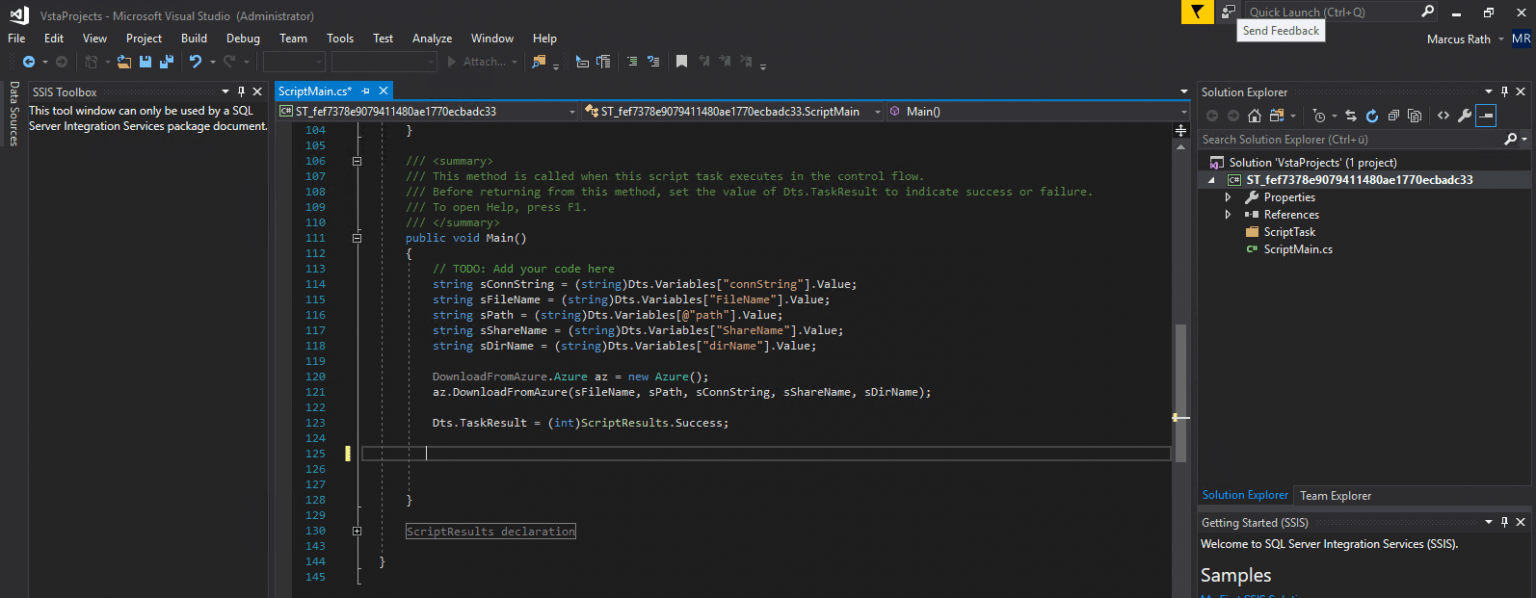Toggle the breakpoint indicator on line 125
The width and height of the screenshot is (1536, 598).
pos(347,453)
